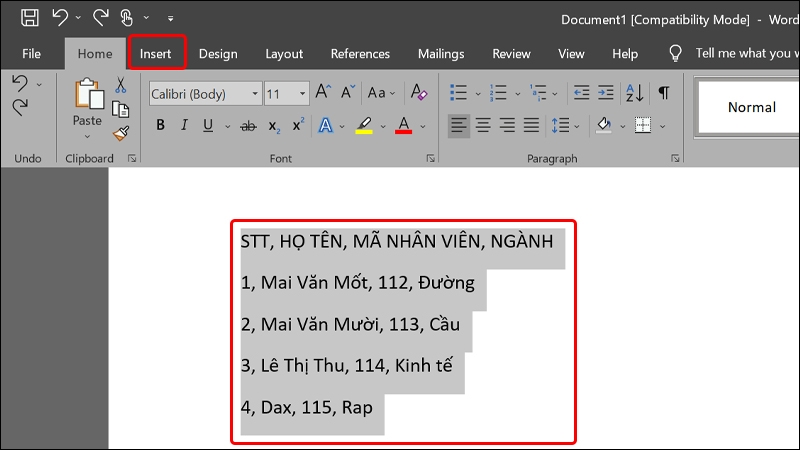Click the Multilevel List icon
Image resolution: width=800 pixels, height=450 pixels.
coord(538,93)
